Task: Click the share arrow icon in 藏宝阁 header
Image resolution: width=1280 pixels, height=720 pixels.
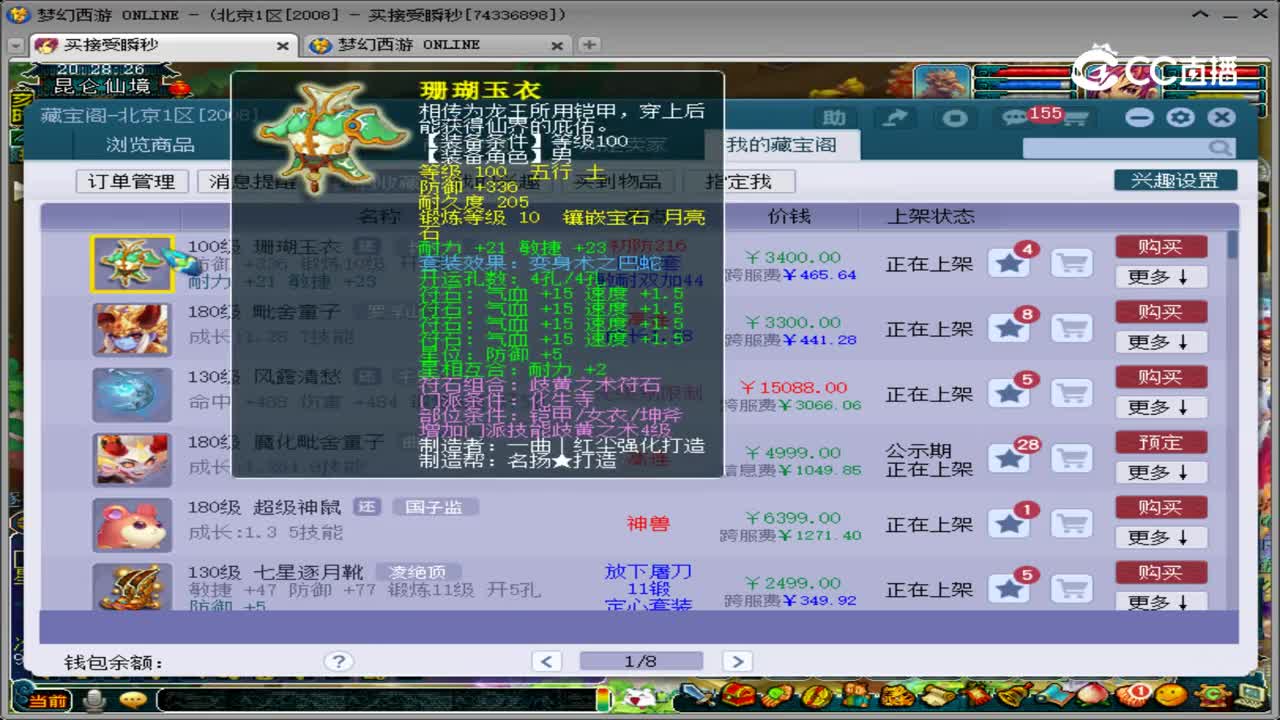Action: click(896, 118)
